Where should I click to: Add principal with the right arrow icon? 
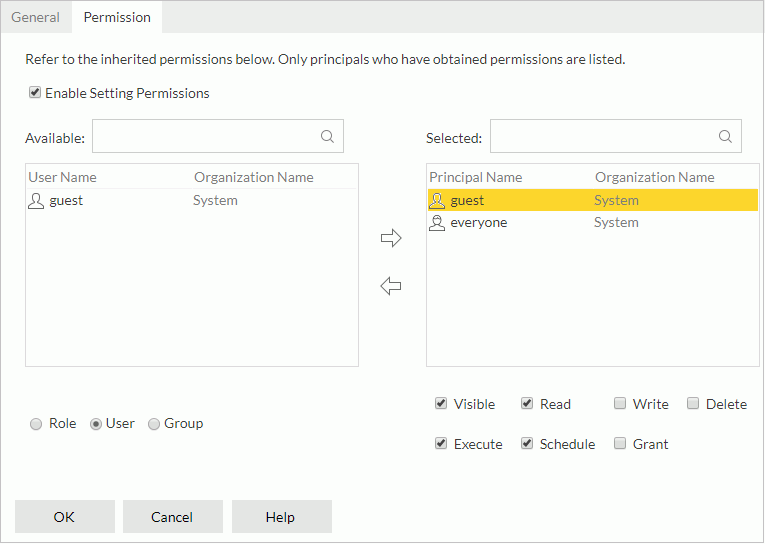[x=391, y=238]
